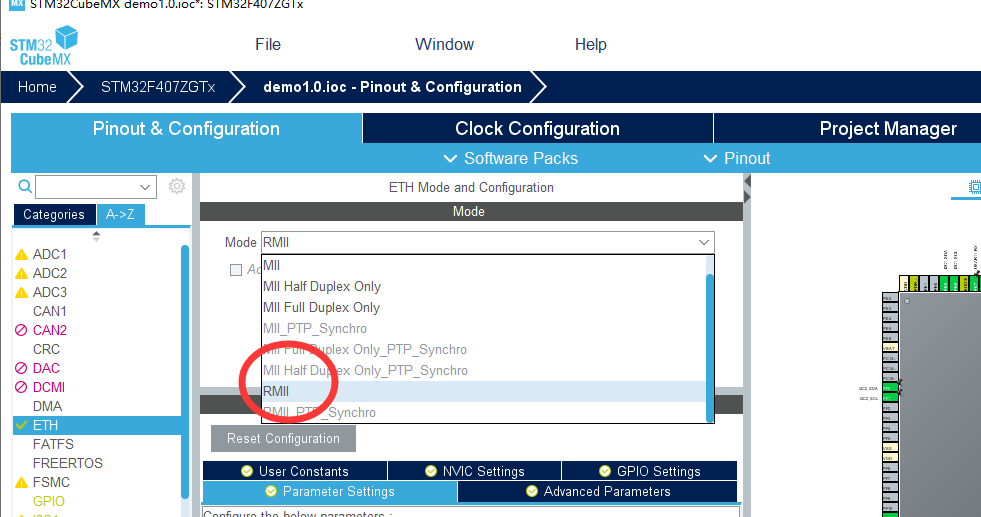This screenshot has height=517, width=981.
Task: Open the Mode combo box arrow
Action: (x=704, y=242)
